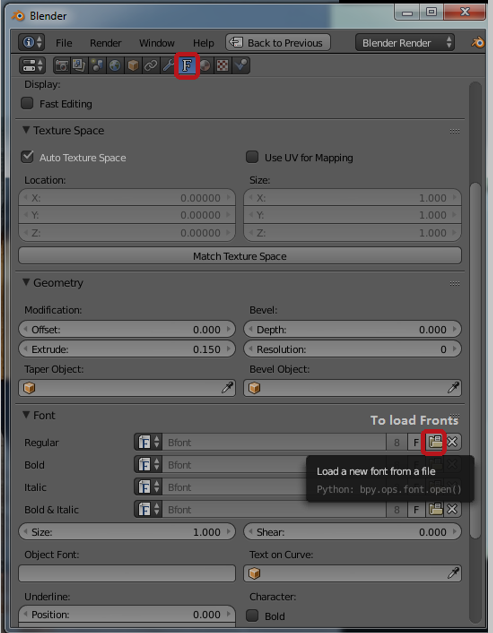
Task: Switch to the Render camera tab
Action: pyautogui.click(x=62, y=65)
